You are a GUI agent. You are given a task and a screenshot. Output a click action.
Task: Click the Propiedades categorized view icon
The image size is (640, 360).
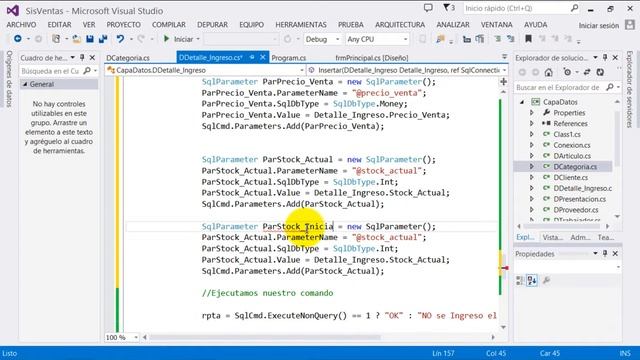click(520, 280)
